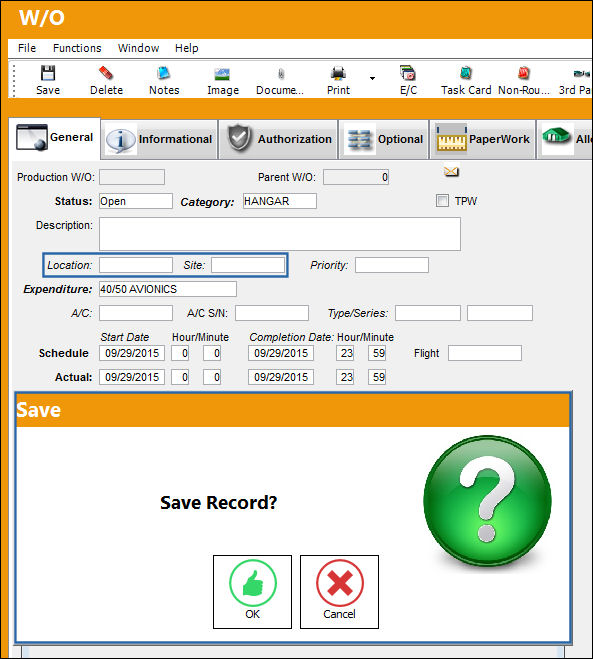The height and width of the screenshot is (659, 593).
Task: Open the Authorization tab
Action: point(279,139)
